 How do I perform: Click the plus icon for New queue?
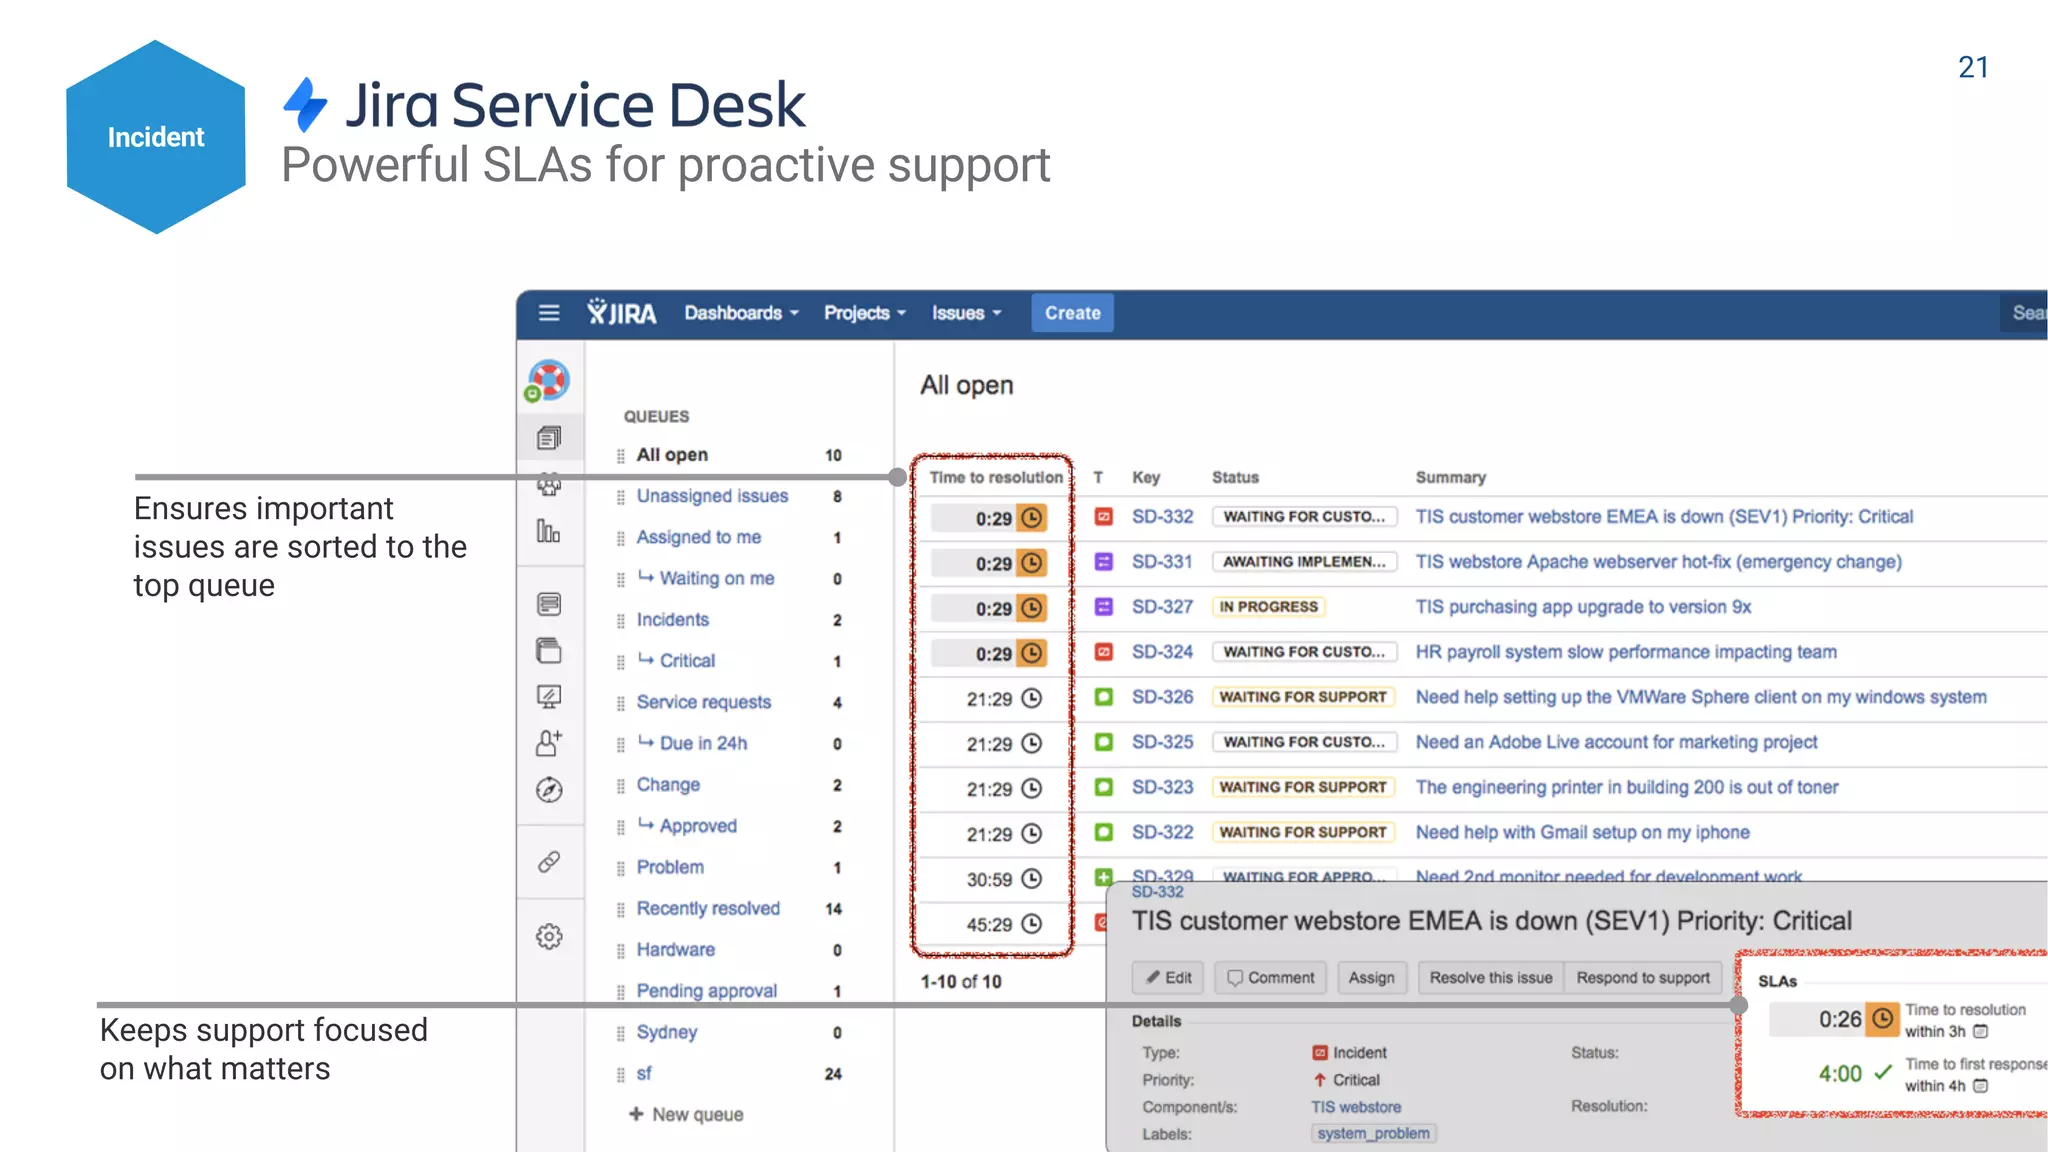click(x=636, y=1114)
